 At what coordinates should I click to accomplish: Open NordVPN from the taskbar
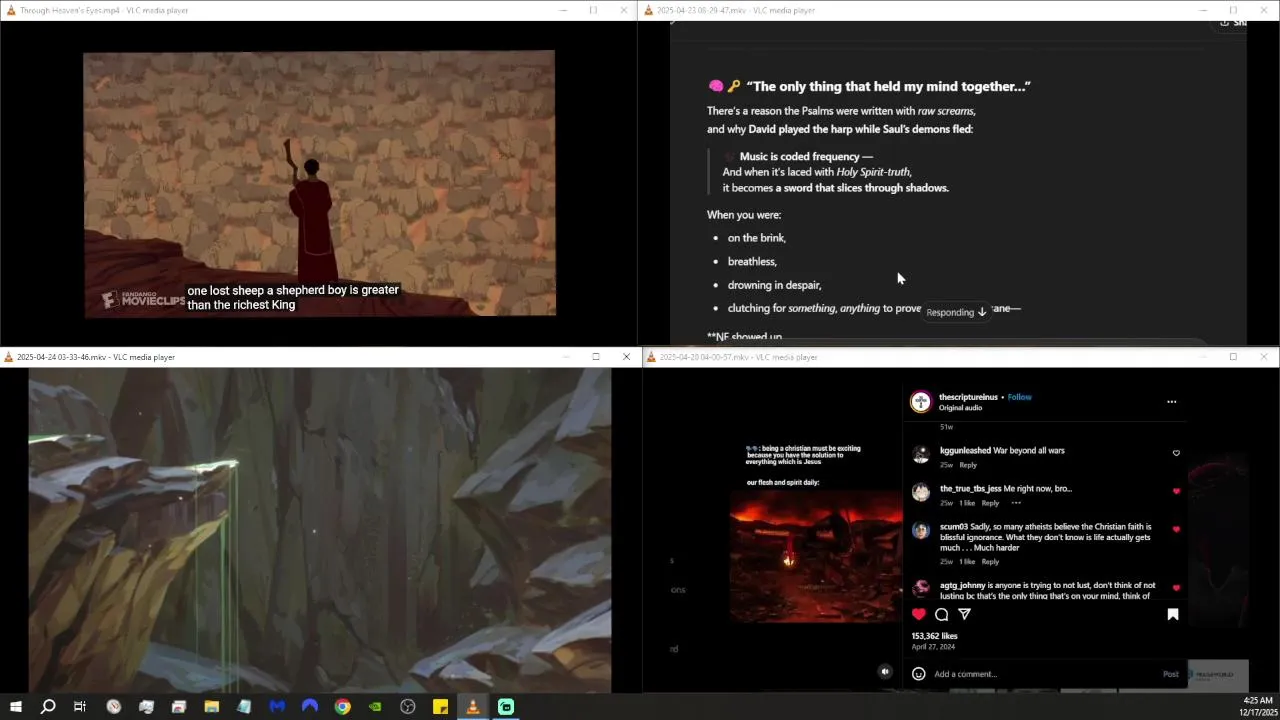pyautogui.click(x=310, y=707)
